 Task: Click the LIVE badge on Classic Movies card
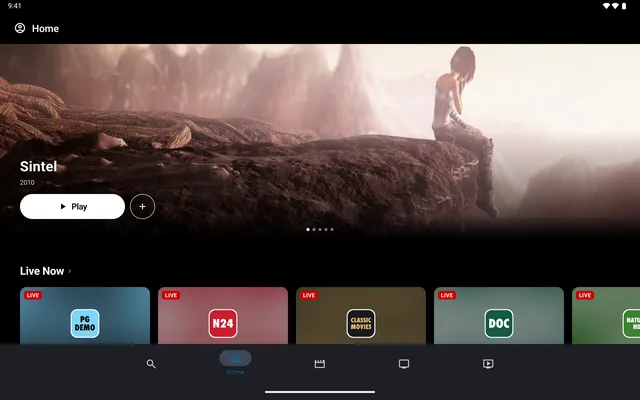click(309, 295)
